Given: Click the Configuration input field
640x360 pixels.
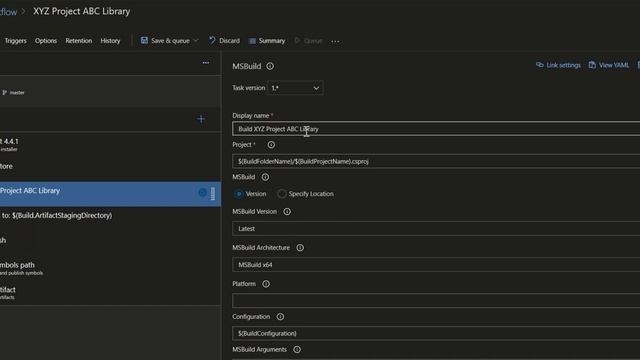Looking at the screenshot, I should point(436,333).
